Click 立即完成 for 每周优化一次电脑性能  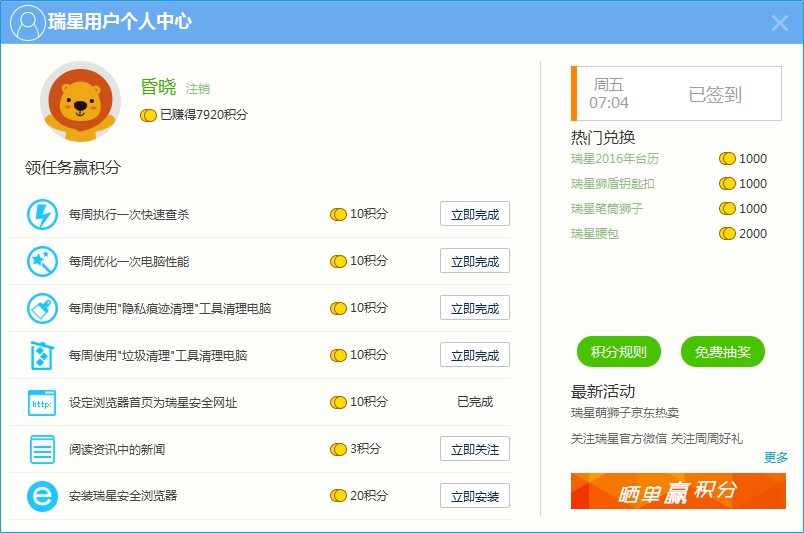475,261
